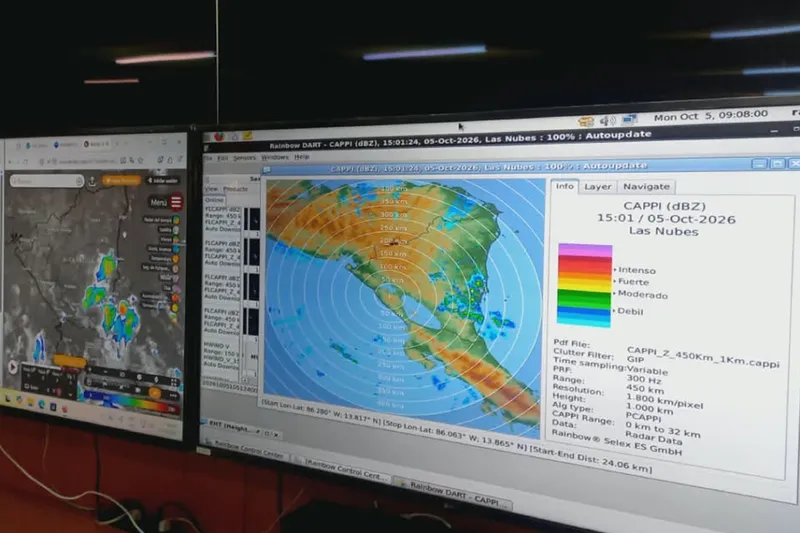Toggle the Radar del tiempo layer in weather map
800x533 pixels.
point(162,220)
